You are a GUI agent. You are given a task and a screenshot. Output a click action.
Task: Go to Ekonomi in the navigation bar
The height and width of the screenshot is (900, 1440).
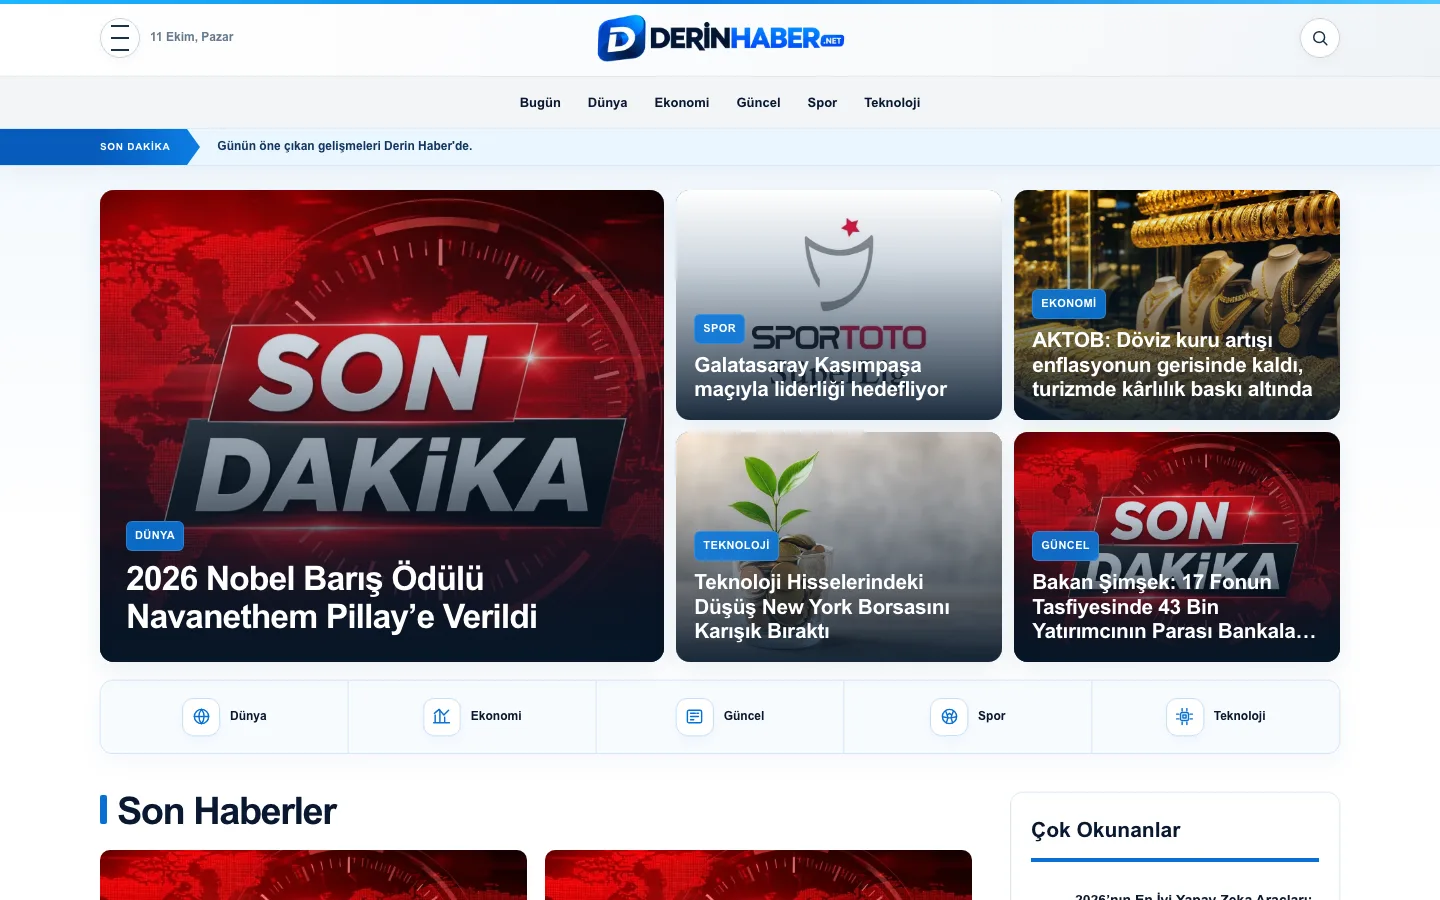click(682, 102)
